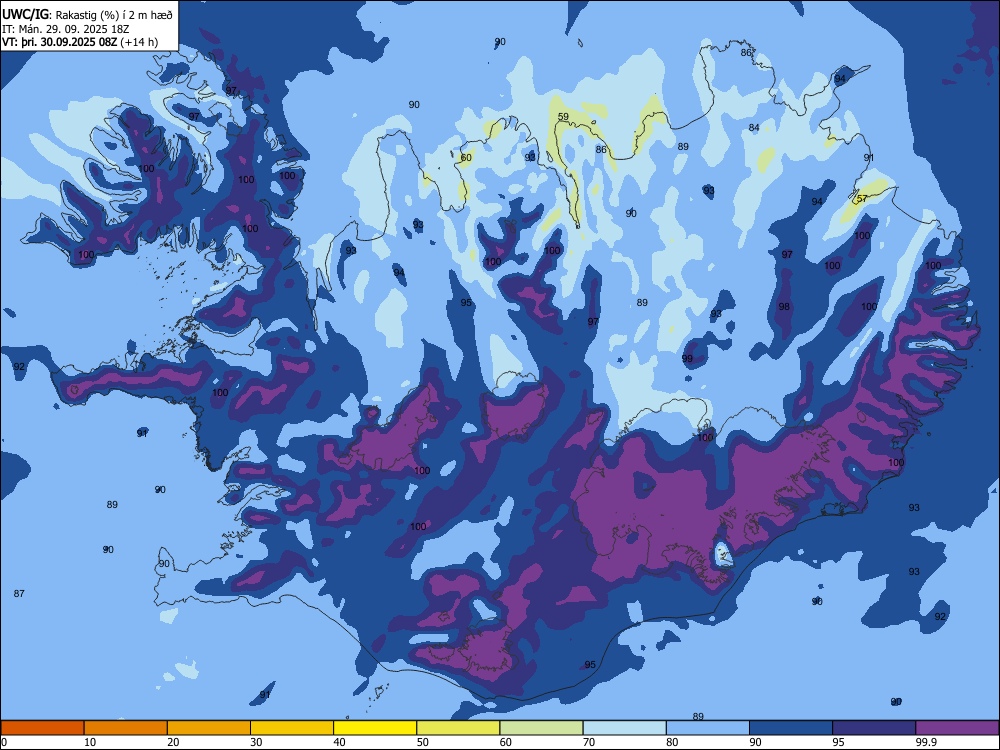Screen dimensions: 1000x750
Task: Click the 80–90 light blue legend swatch
Action: (x=708, y=728)
